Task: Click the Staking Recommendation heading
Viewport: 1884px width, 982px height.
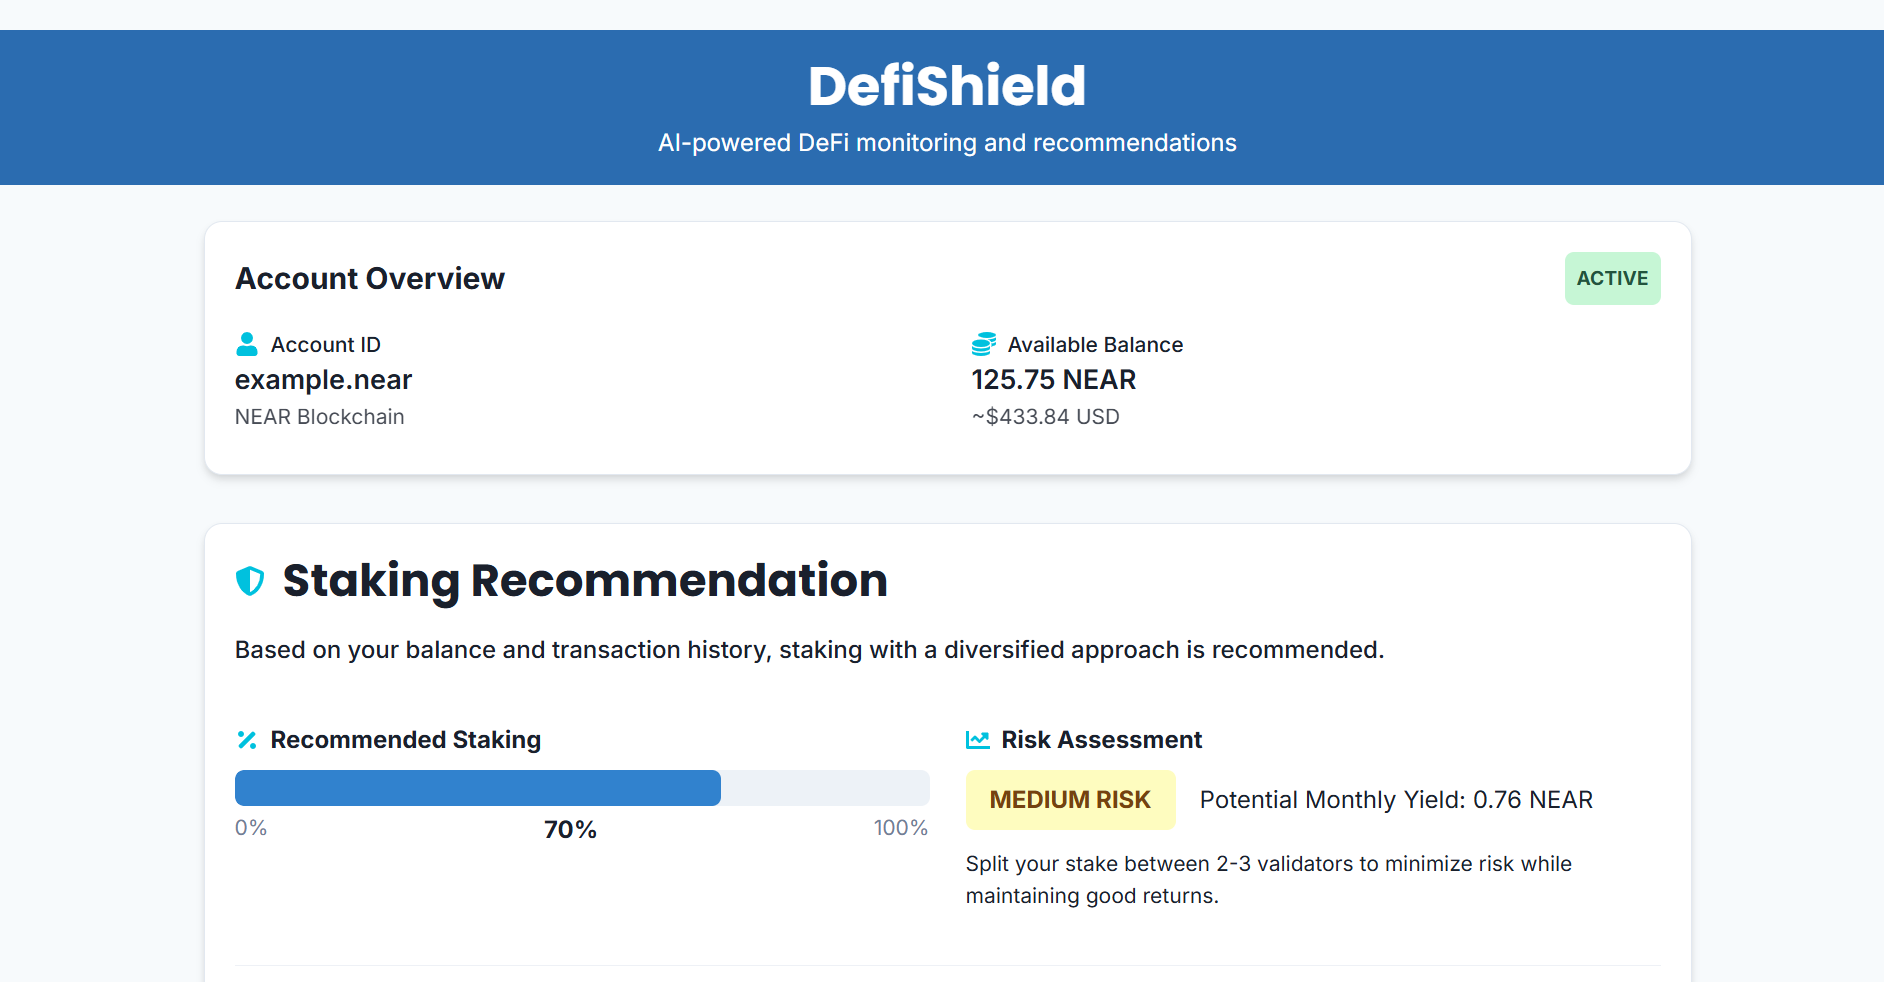Action: tap(585, 580)
